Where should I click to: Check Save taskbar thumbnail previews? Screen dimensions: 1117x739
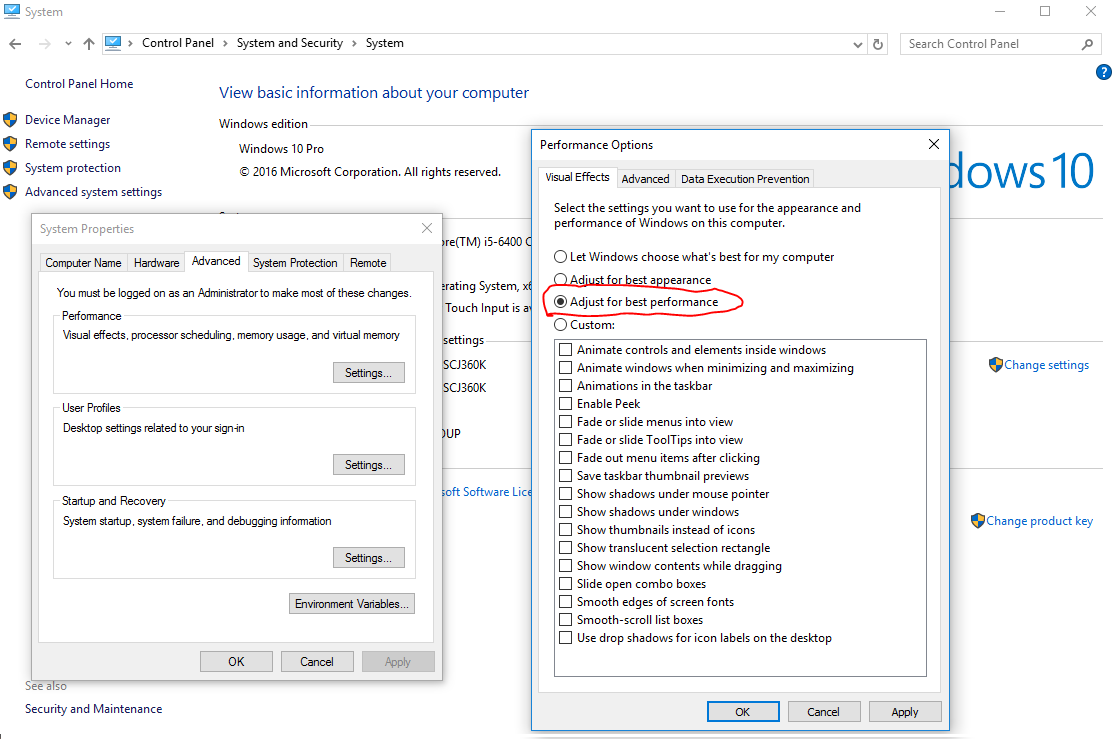click(x=566, y=476)
